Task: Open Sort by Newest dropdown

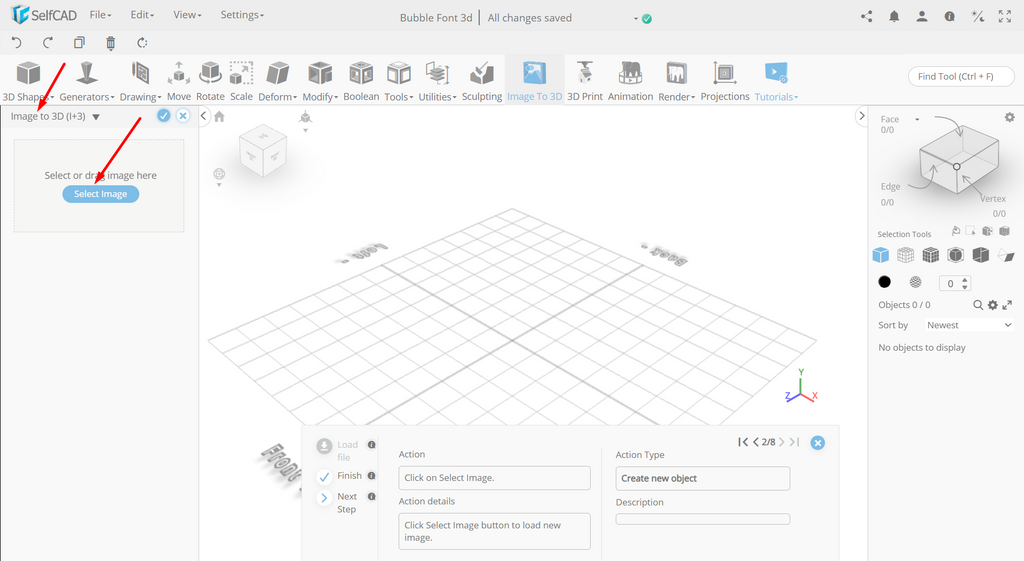Action: point(968,325)
